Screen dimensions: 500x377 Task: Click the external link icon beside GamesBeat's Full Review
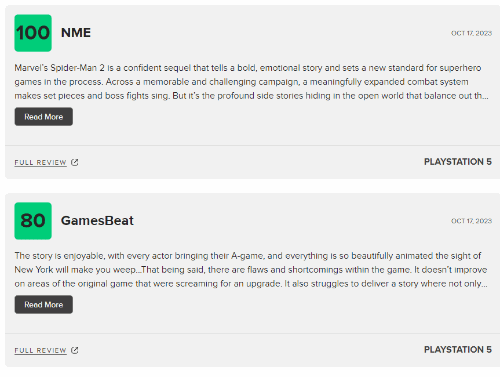click(x=75, y=350)
